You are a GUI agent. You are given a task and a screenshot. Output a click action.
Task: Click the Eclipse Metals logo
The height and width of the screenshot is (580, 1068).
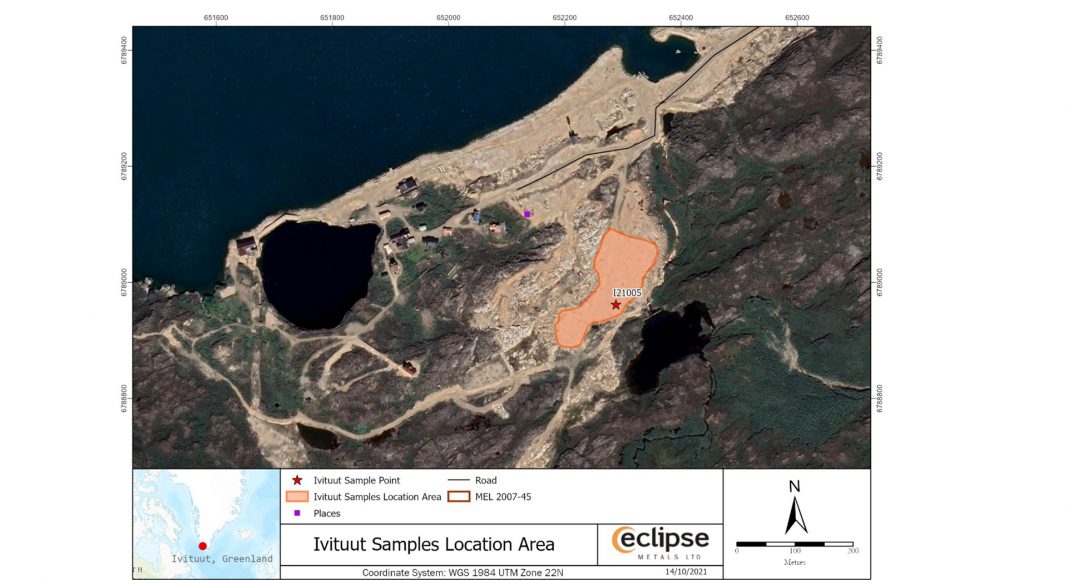pos(659,544)
